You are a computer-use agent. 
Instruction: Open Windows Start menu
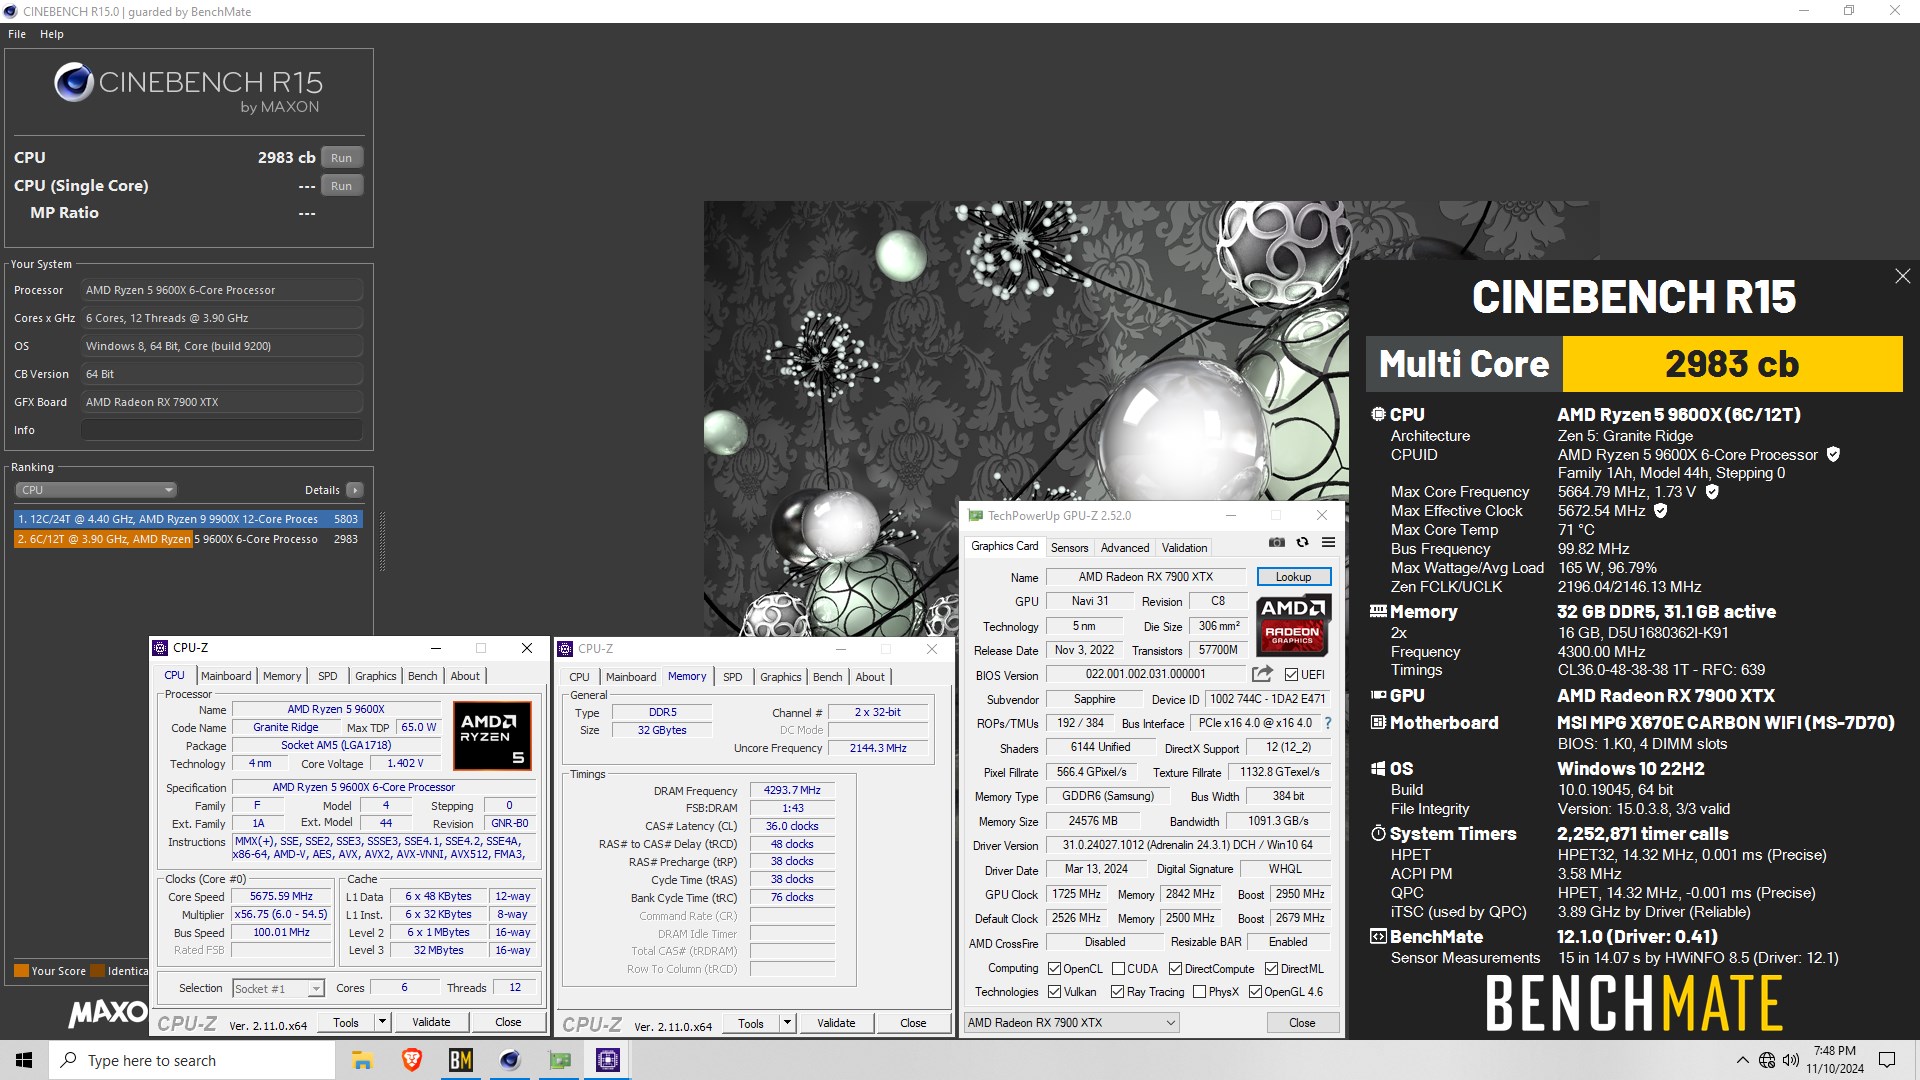click(24, 1060)
